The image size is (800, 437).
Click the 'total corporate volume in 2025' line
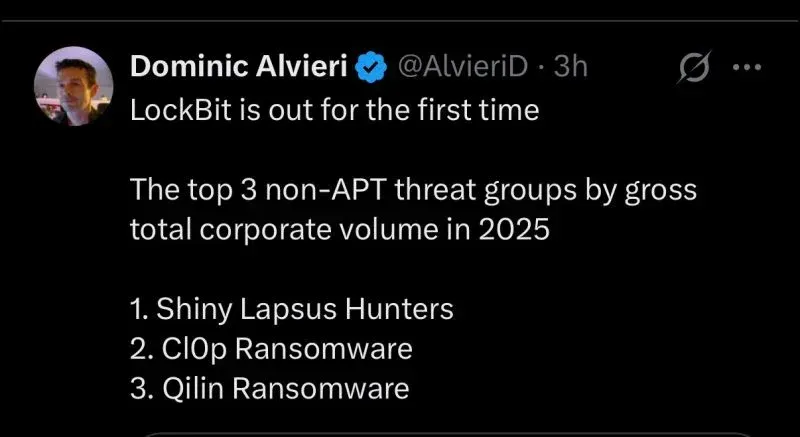click(340, 229)
